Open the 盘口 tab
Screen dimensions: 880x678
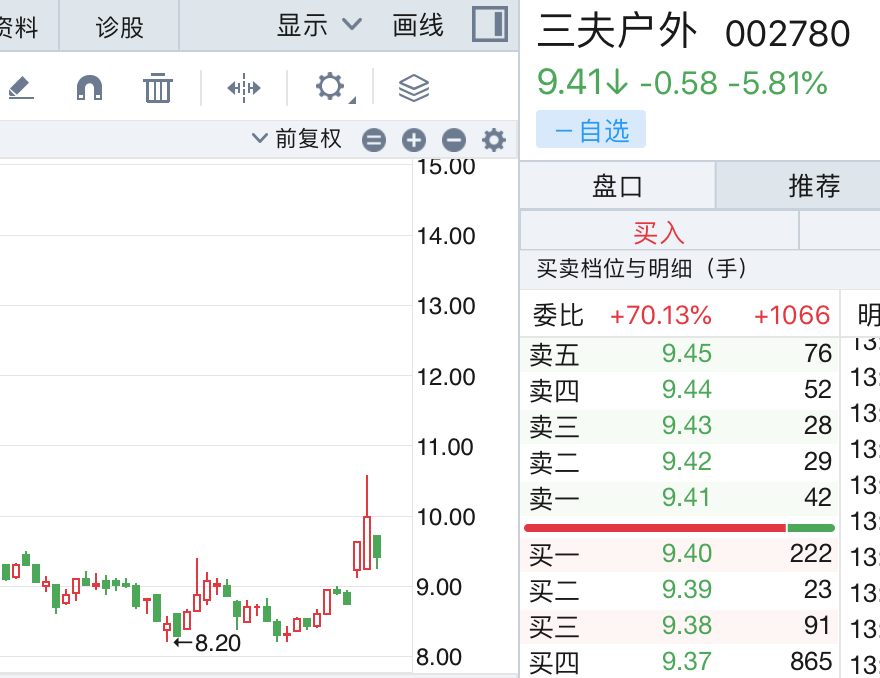[x=617, y=186]
